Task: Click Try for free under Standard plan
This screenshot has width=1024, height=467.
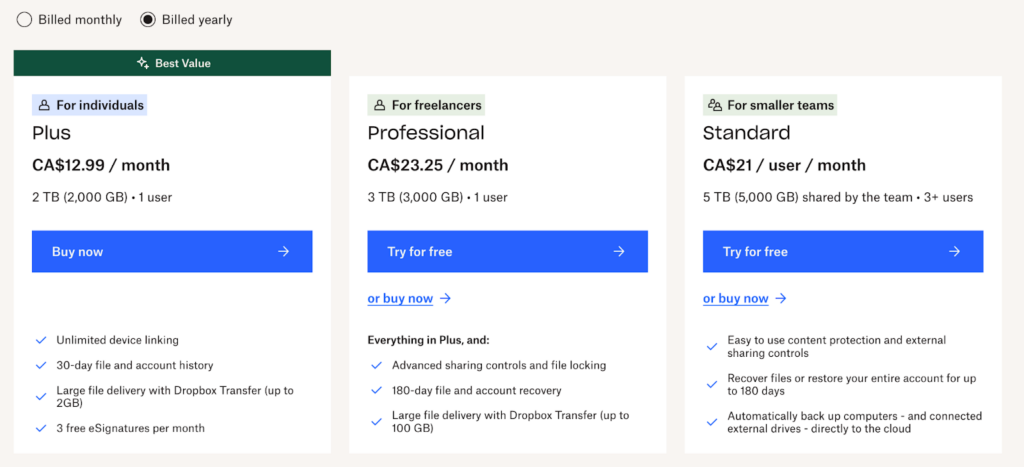Action: (x=843, y=251)
